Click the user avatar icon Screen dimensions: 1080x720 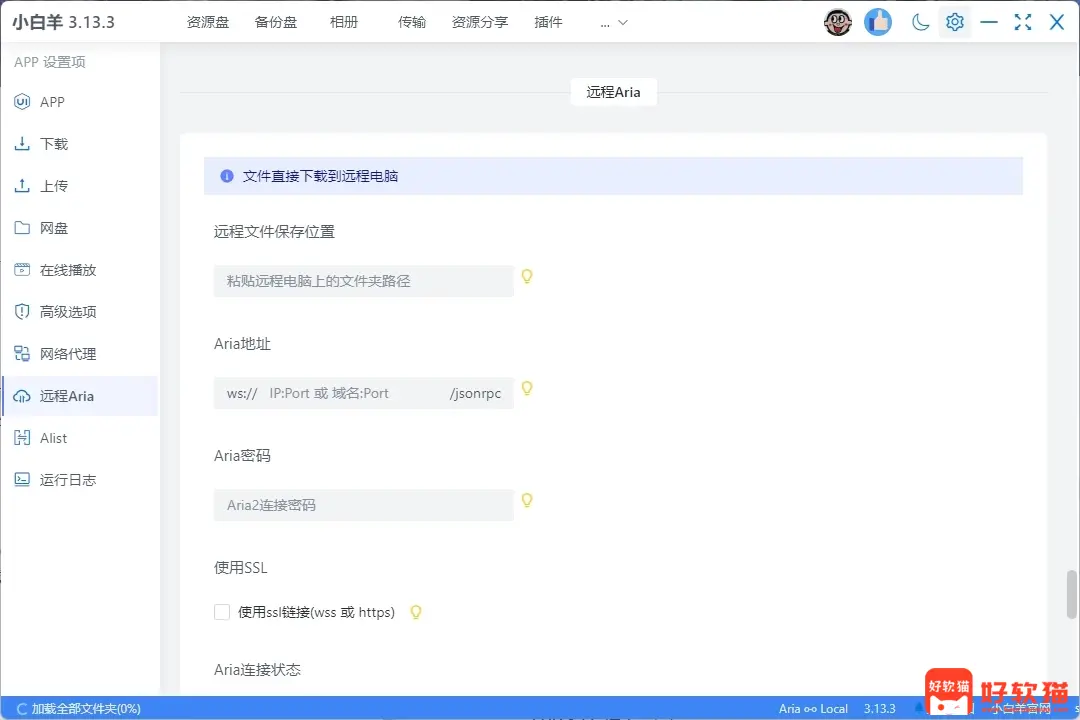point(838,22)
